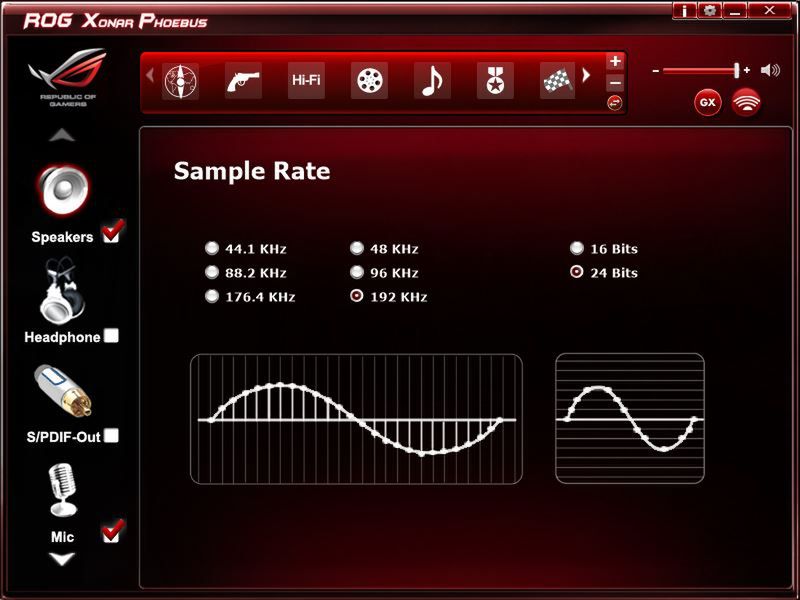
Task: Add a profile with plus button
Action: click(x=615, y=61)
